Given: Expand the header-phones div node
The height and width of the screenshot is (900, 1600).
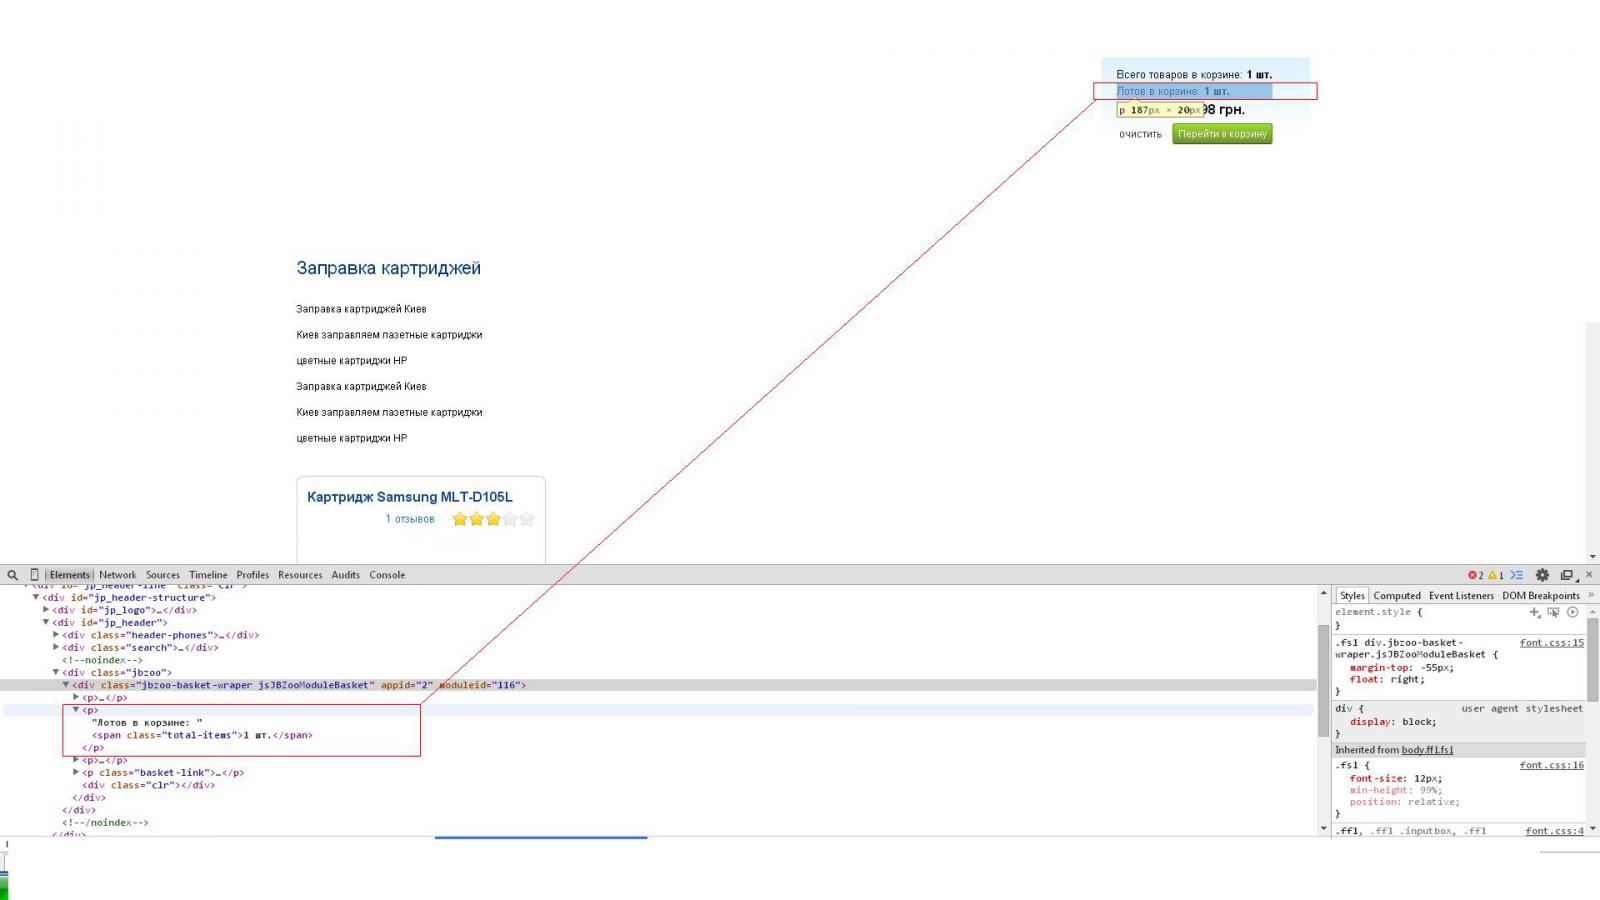Looking at the screenshot, I should pyautogui.click(x=56, y=635).
